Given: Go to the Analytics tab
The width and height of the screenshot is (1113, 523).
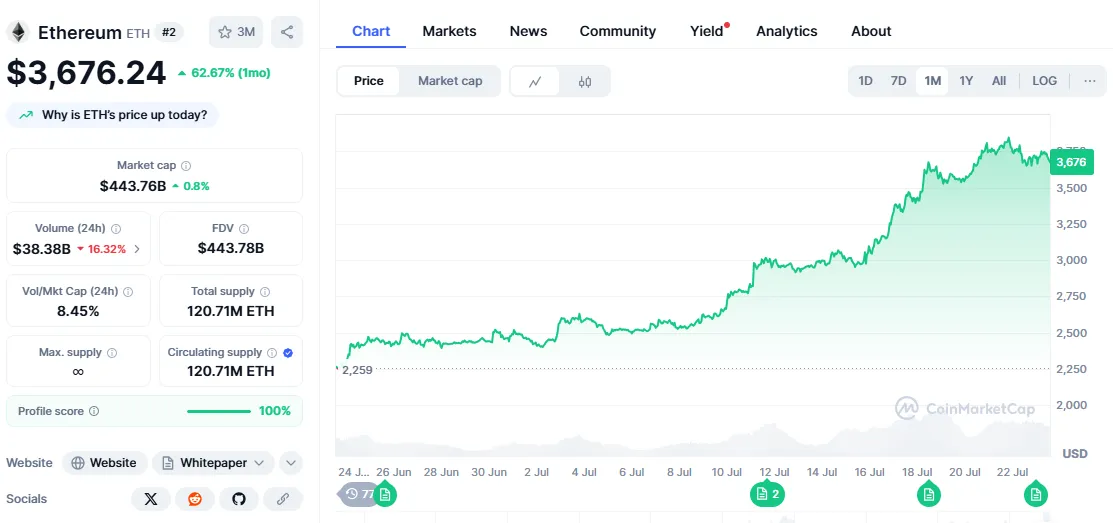Looking at the screenshot, I should pyautogui.click(x=786, y=31).
